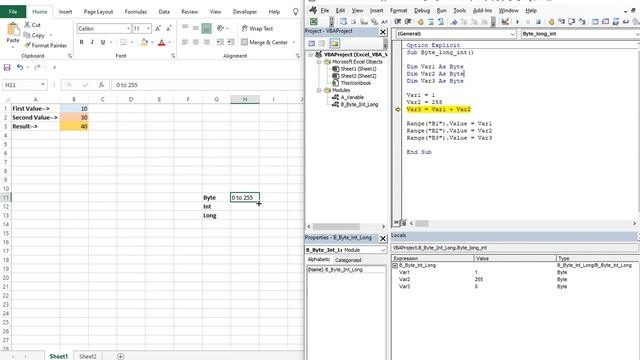
Task: Click the Tell Me lightbulb icon
Action: (x=296, y=12)
